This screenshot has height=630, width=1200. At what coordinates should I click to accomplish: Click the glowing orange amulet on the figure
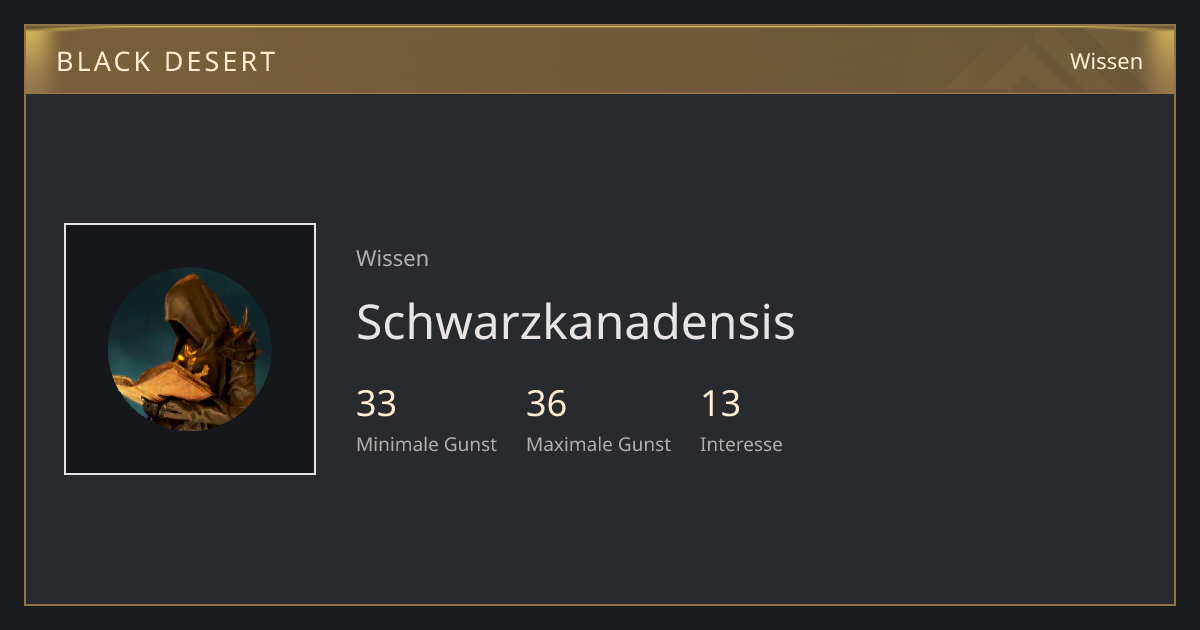tap(184, 356)
